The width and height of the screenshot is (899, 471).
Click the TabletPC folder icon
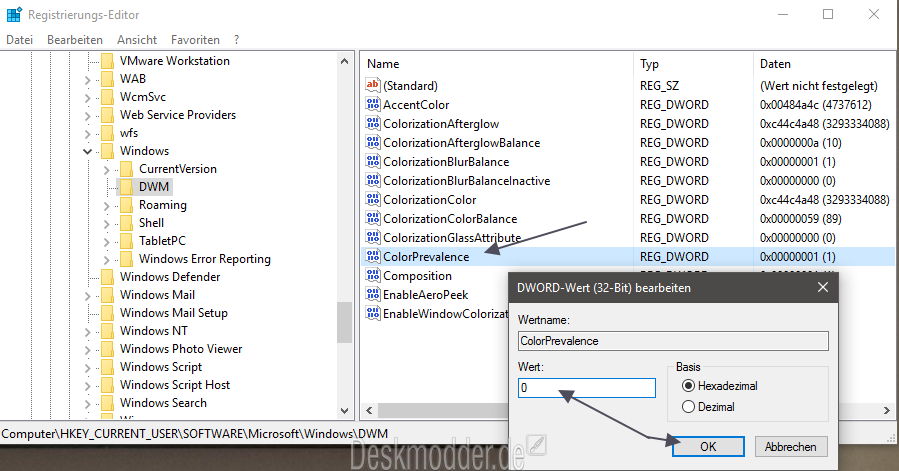127,240
